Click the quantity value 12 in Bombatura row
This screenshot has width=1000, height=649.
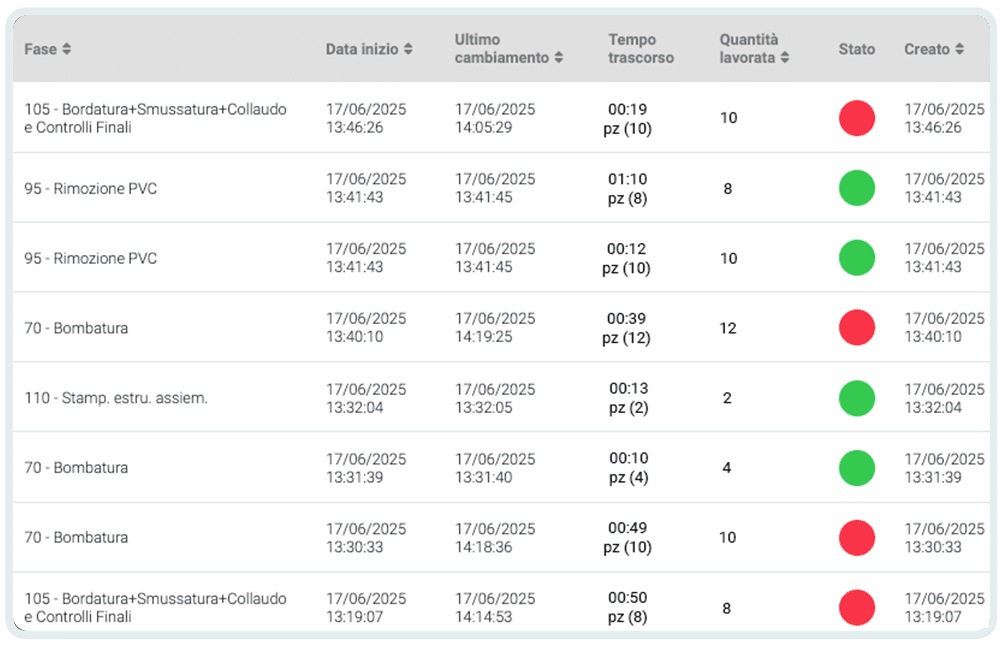[x=727, y=328]
